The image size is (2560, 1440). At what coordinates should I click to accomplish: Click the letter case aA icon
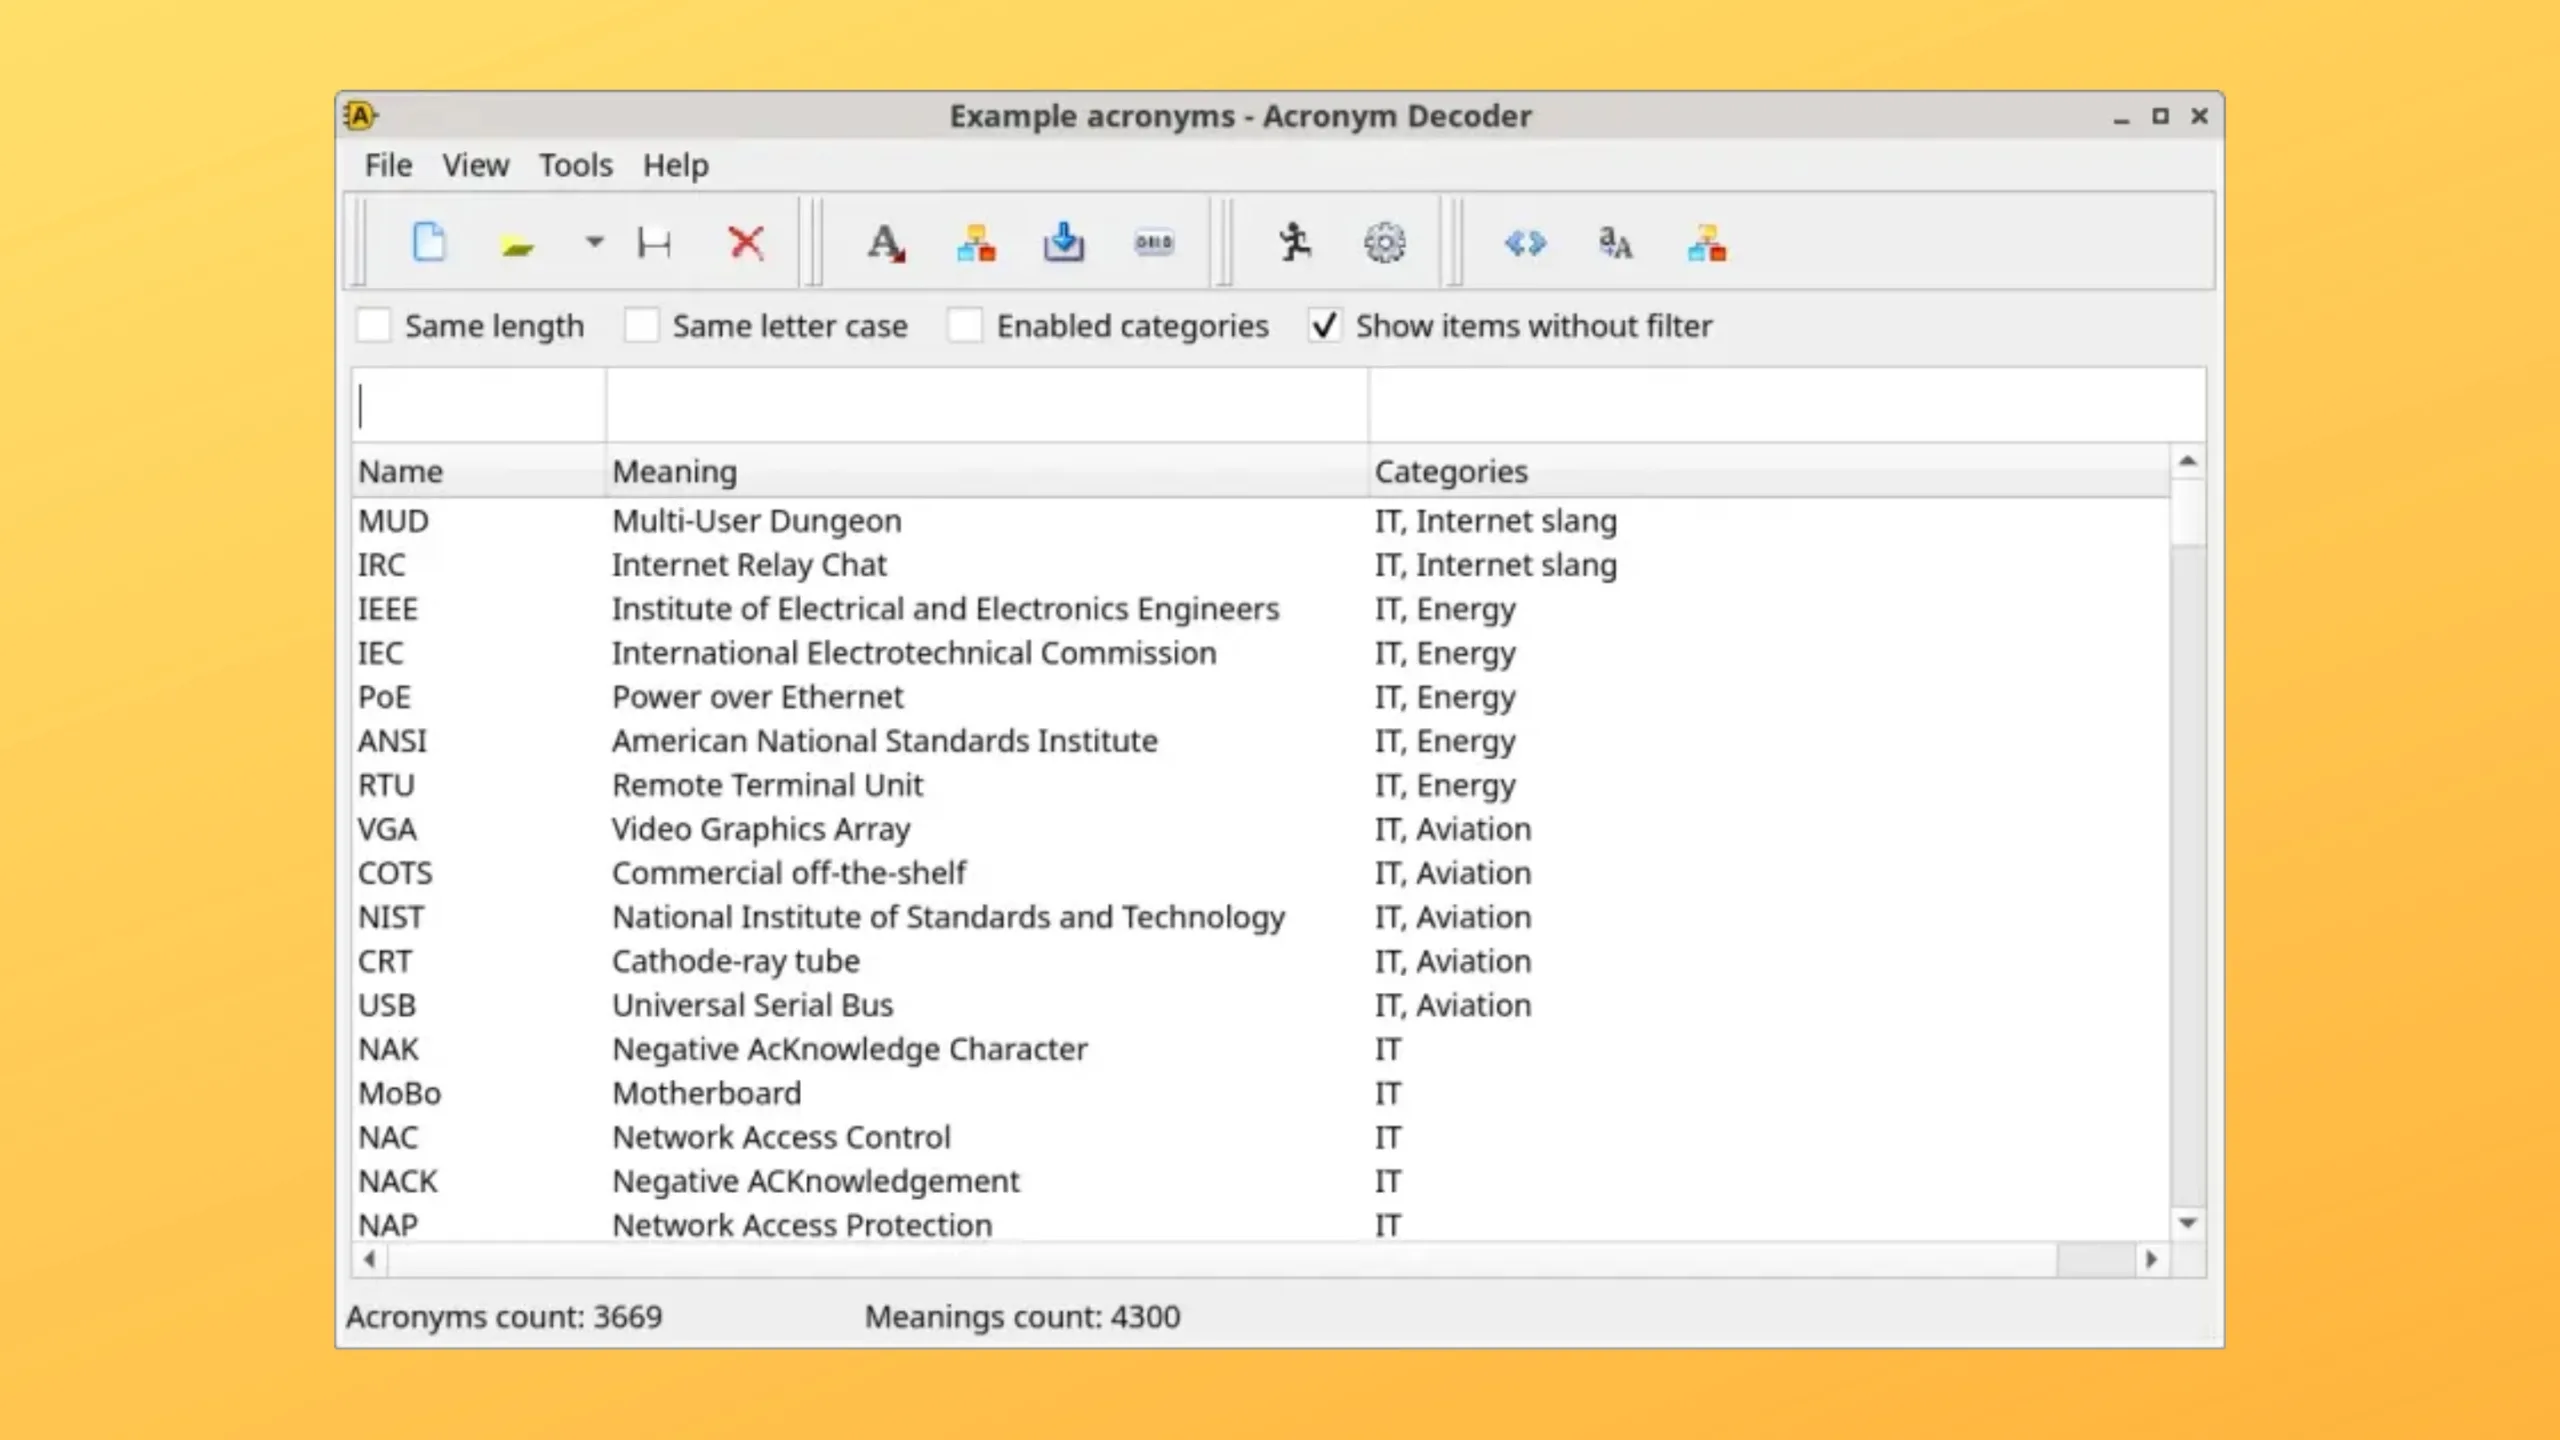point(1615,243)
